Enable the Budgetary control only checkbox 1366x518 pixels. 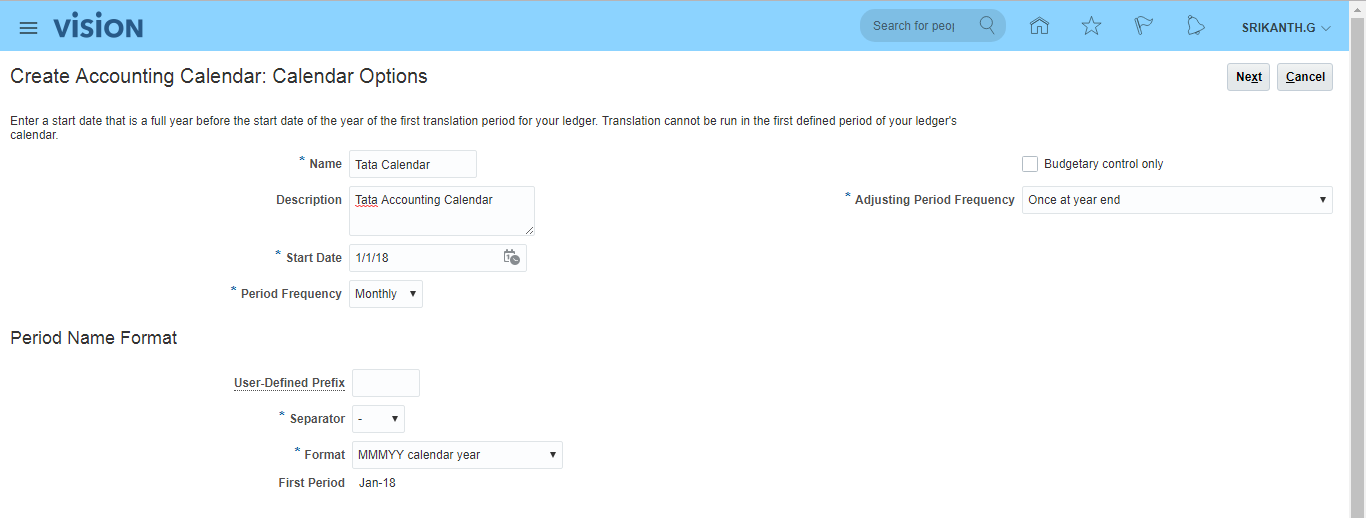tap(1030, 164)
